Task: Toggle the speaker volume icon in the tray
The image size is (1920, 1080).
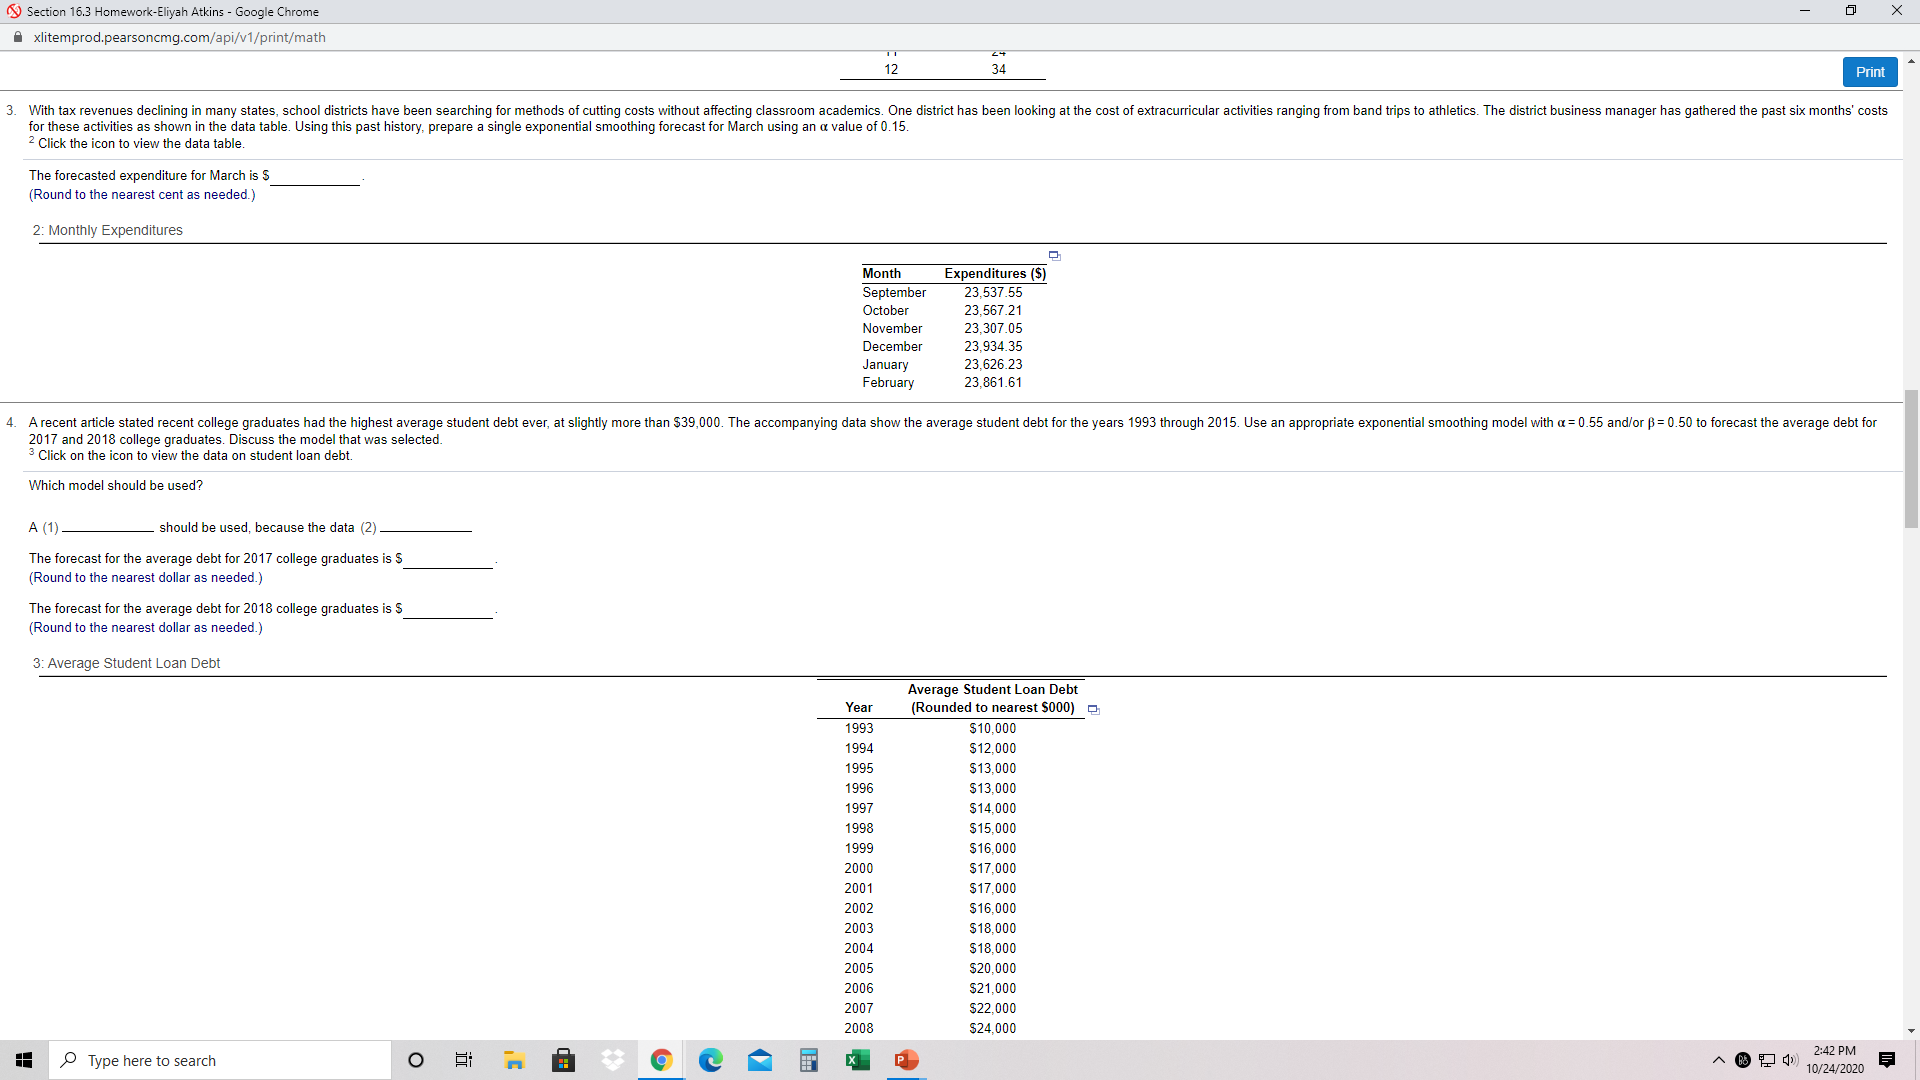Action: coord(1790,1060)
